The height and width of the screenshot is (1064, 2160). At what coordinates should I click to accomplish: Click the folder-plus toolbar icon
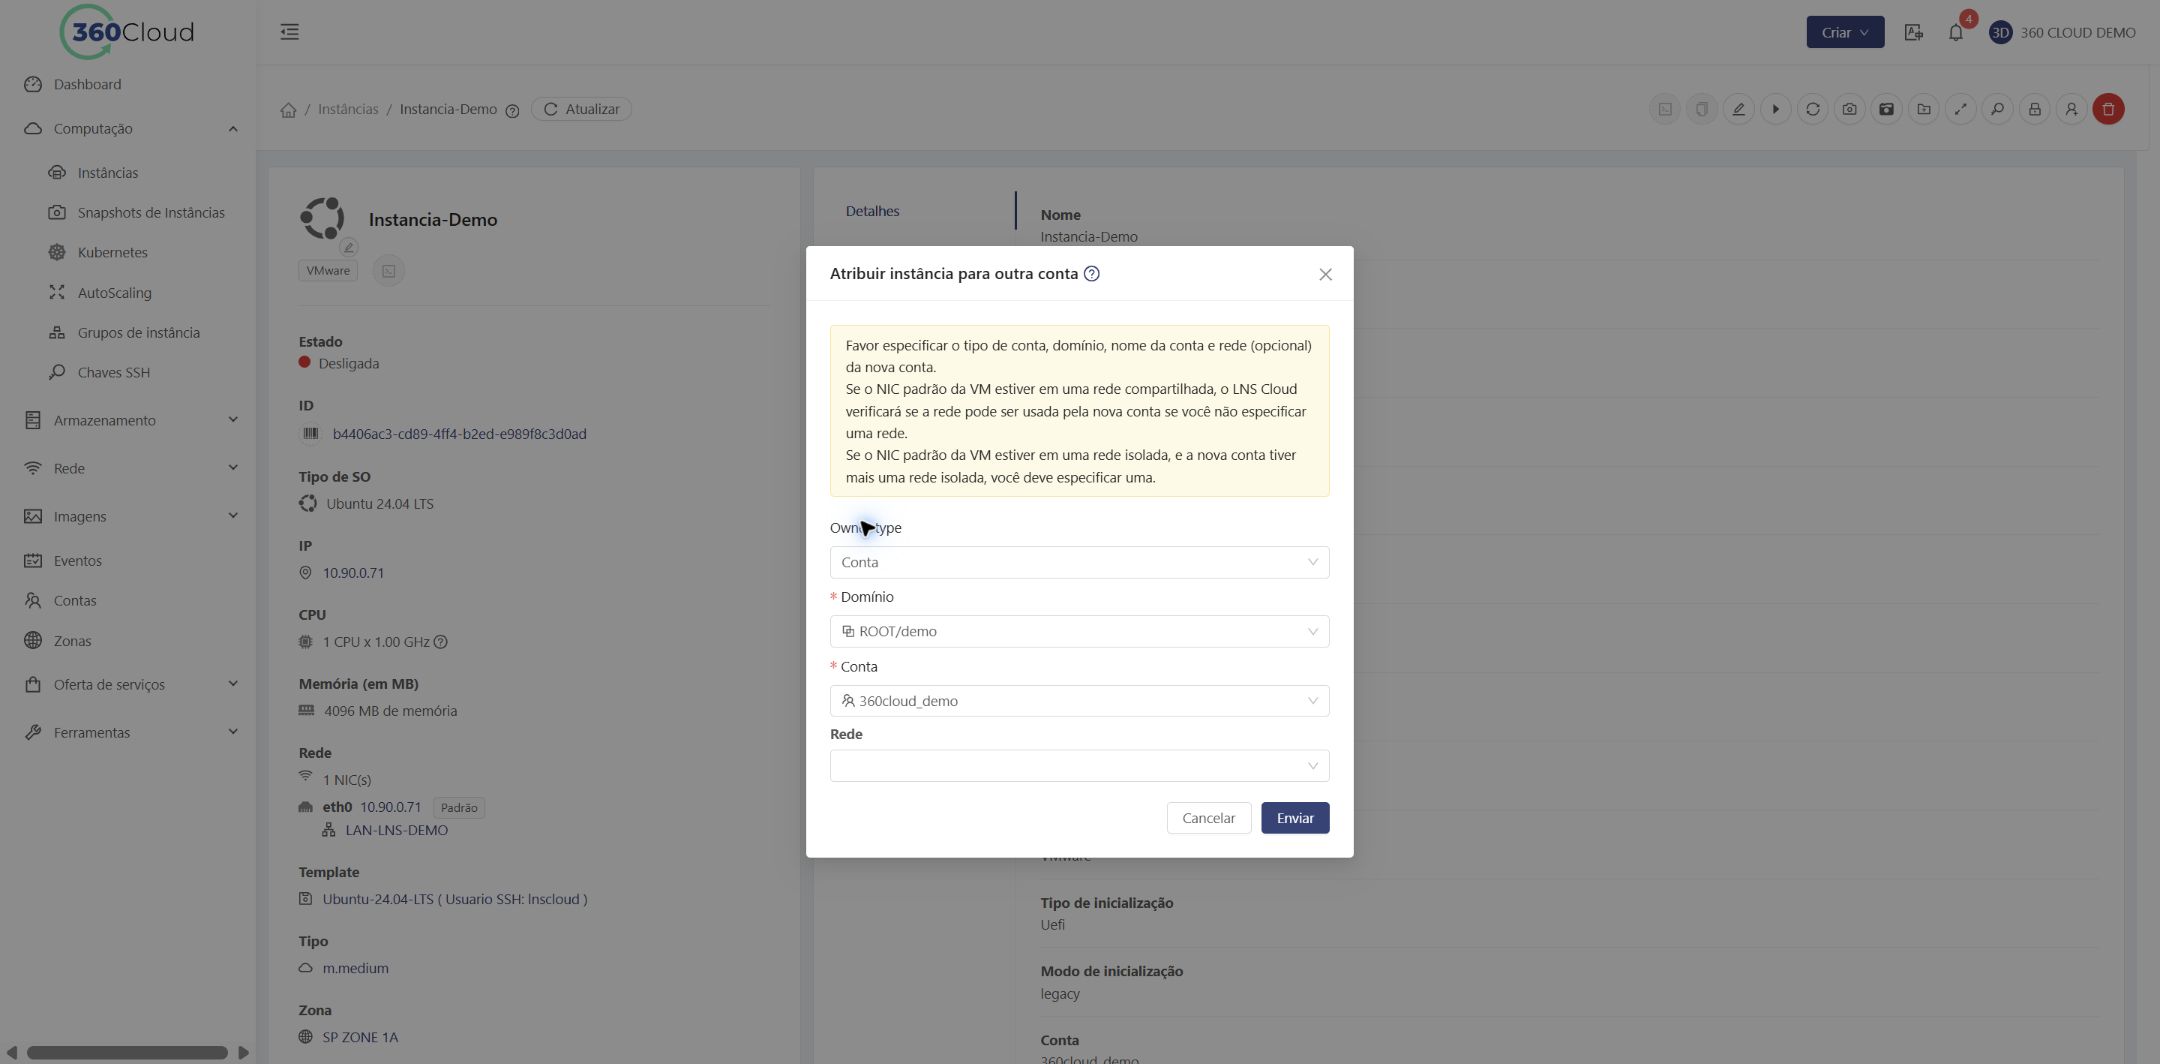click(1923, 109)
